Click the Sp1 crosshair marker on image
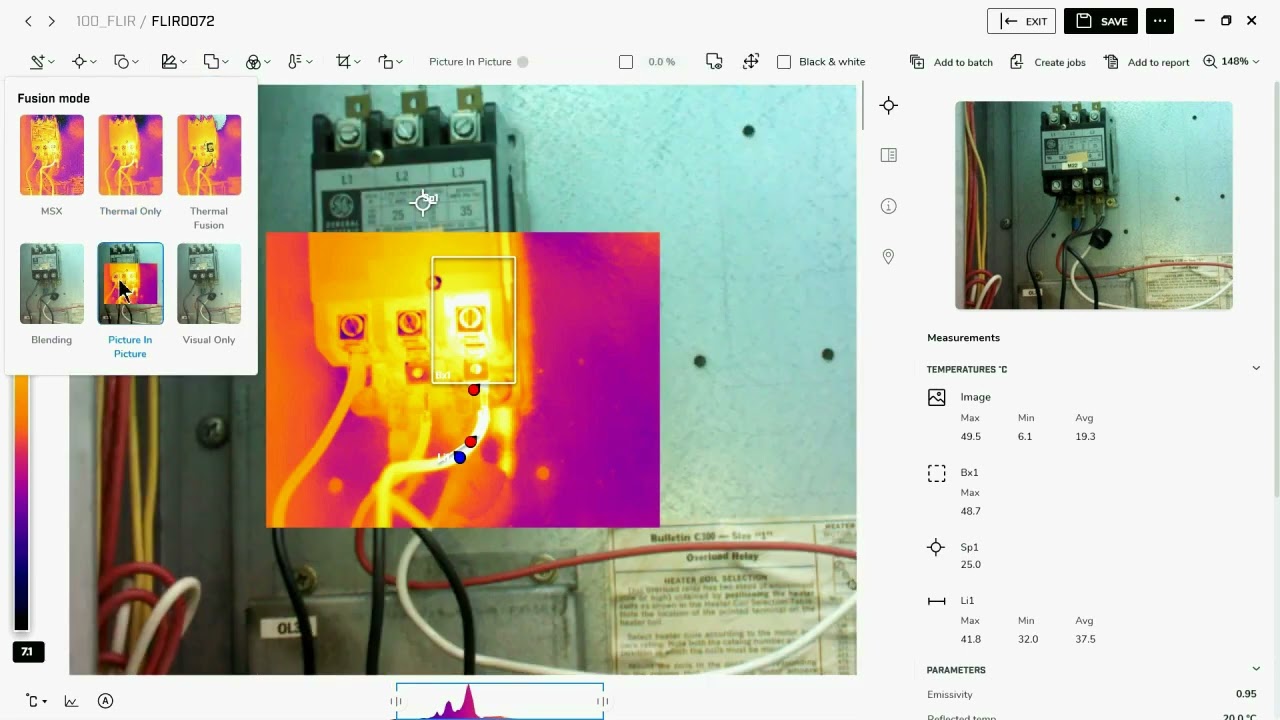The width and height of the screenshot is (1280, 720). (x=424, y=202)
